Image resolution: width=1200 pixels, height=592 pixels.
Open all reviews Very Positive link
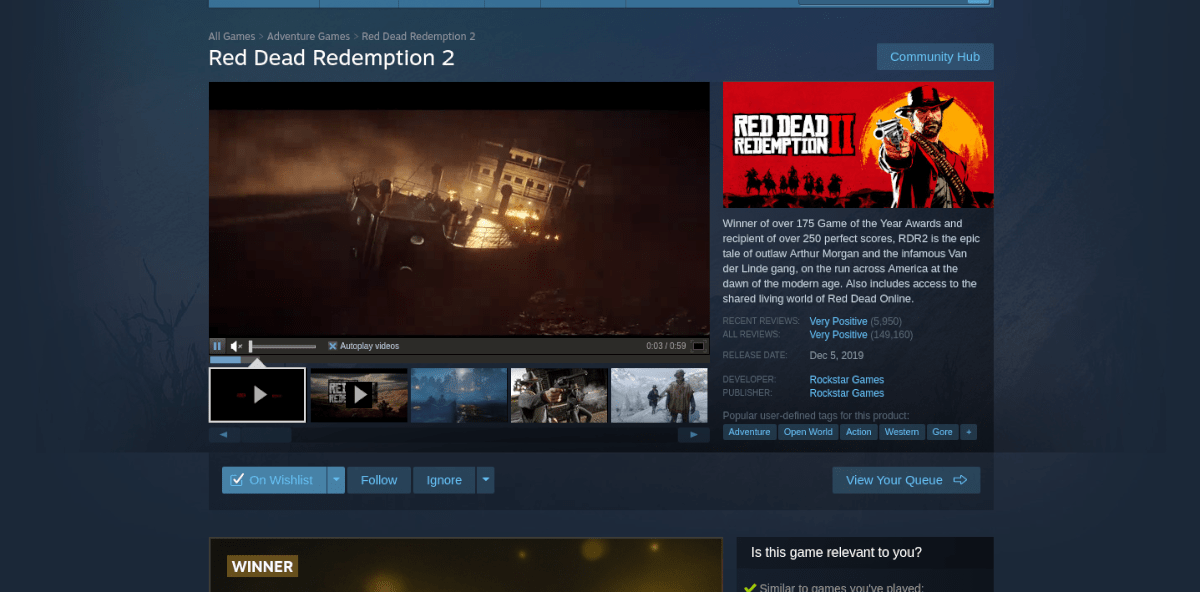coord(838,335)
